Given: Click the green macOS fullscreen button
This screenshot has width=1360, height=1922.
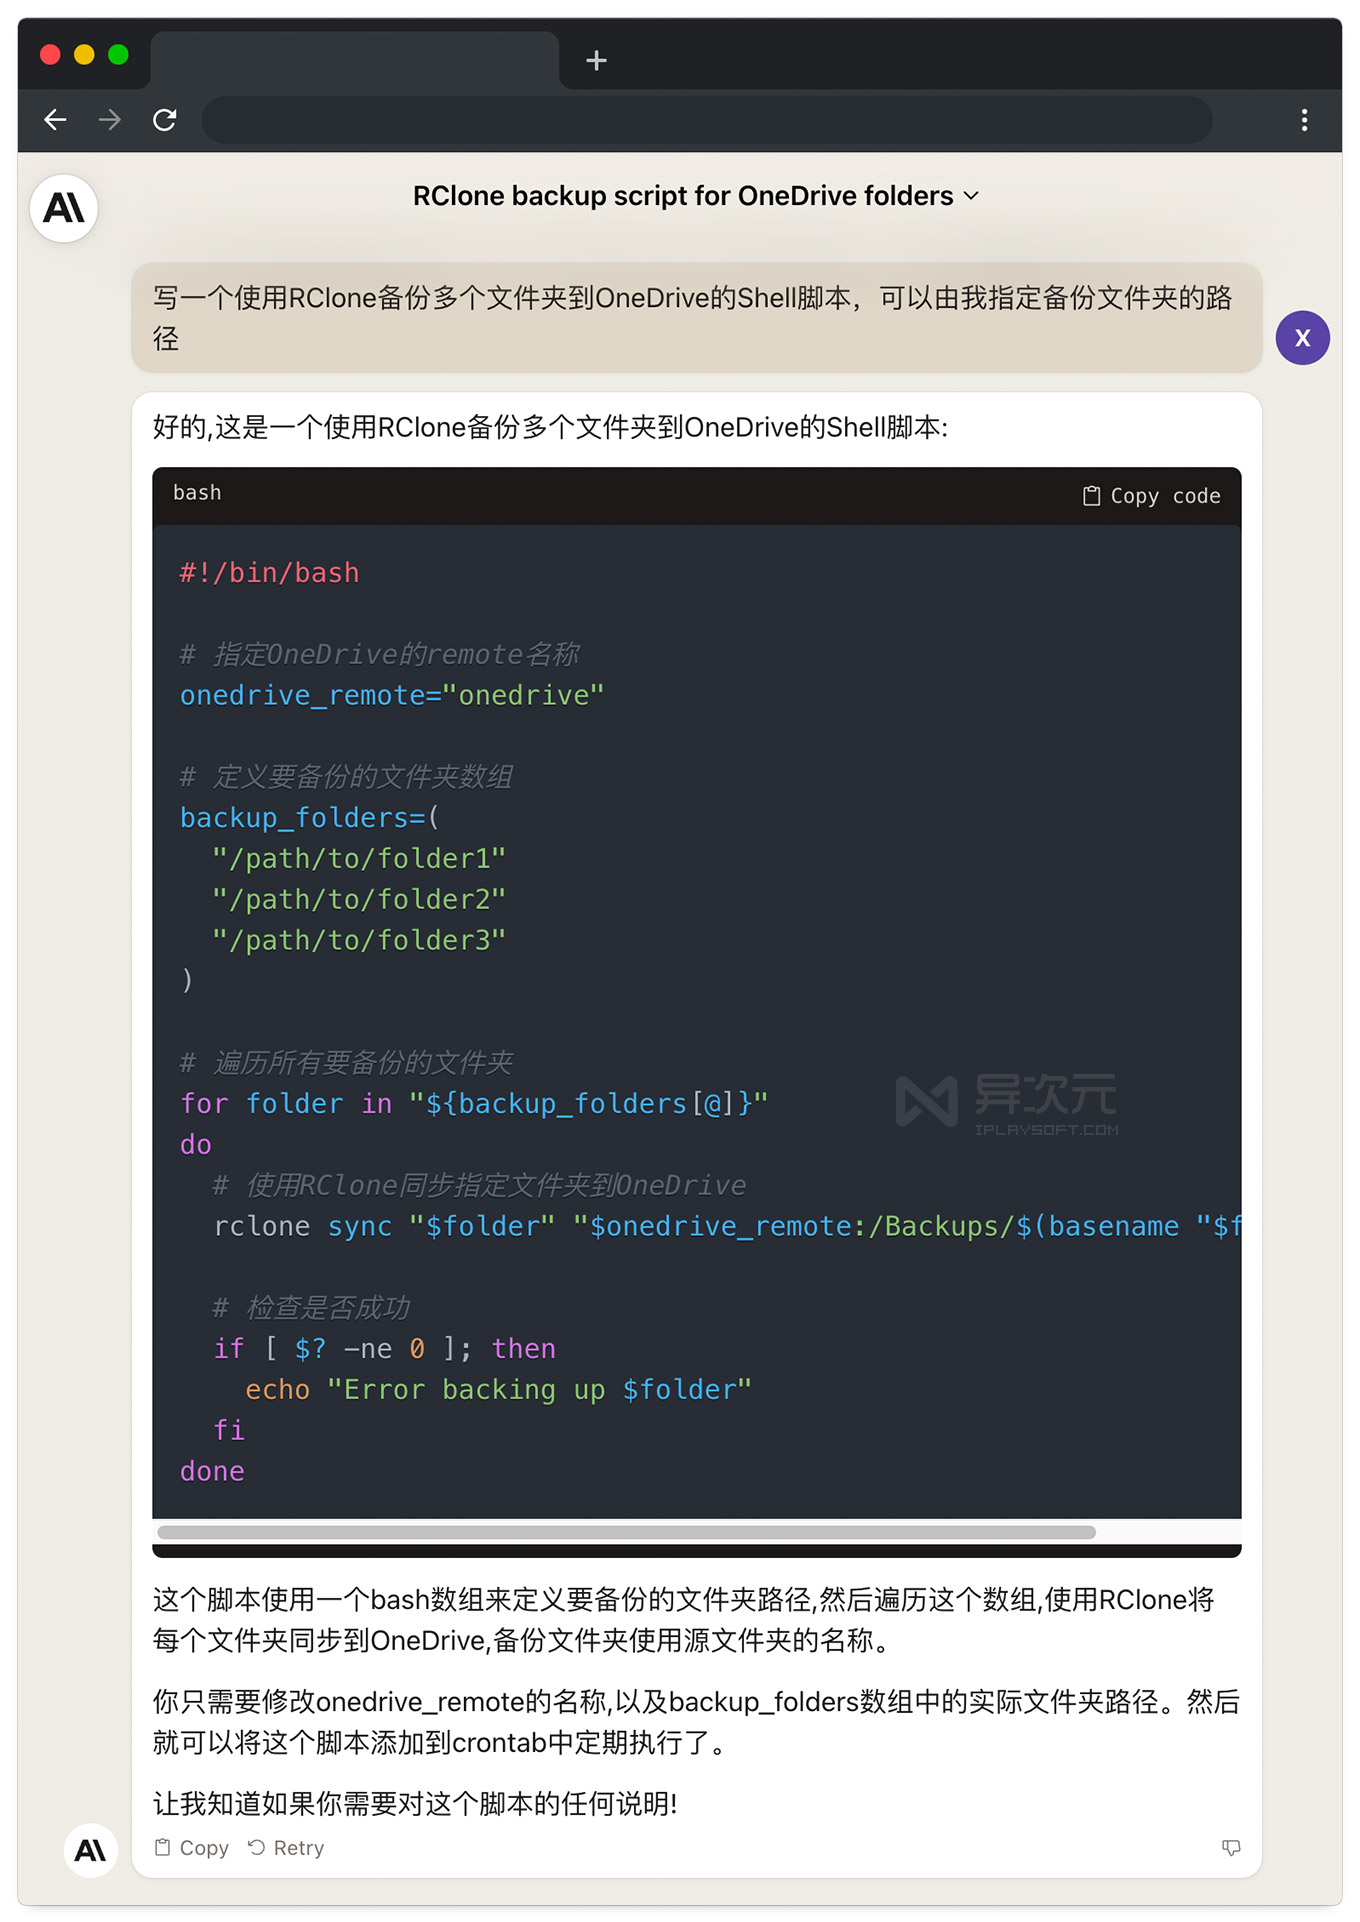Looking at the screenshot, I should [118, 54].
